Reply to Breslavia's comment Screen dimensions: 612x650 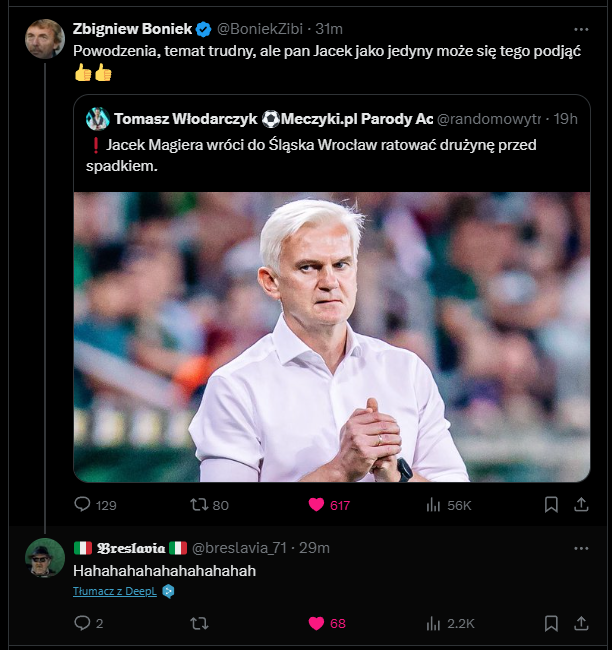coord(84,623)
